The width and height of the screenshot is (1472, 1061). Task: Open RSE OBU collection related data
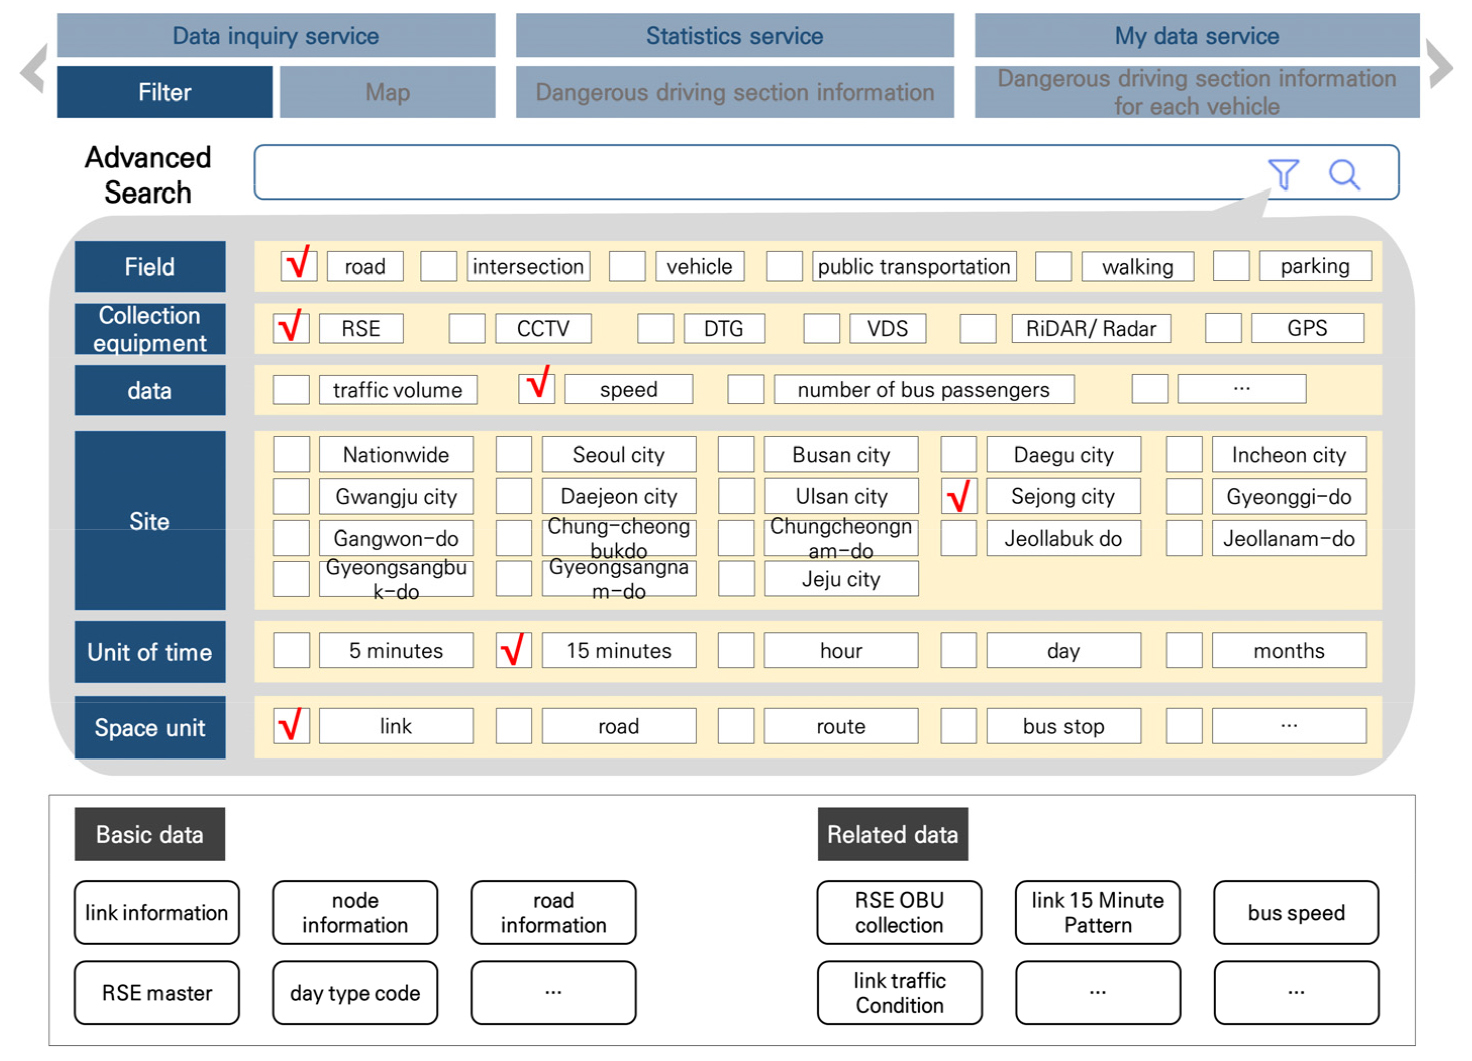click(899, 912)
